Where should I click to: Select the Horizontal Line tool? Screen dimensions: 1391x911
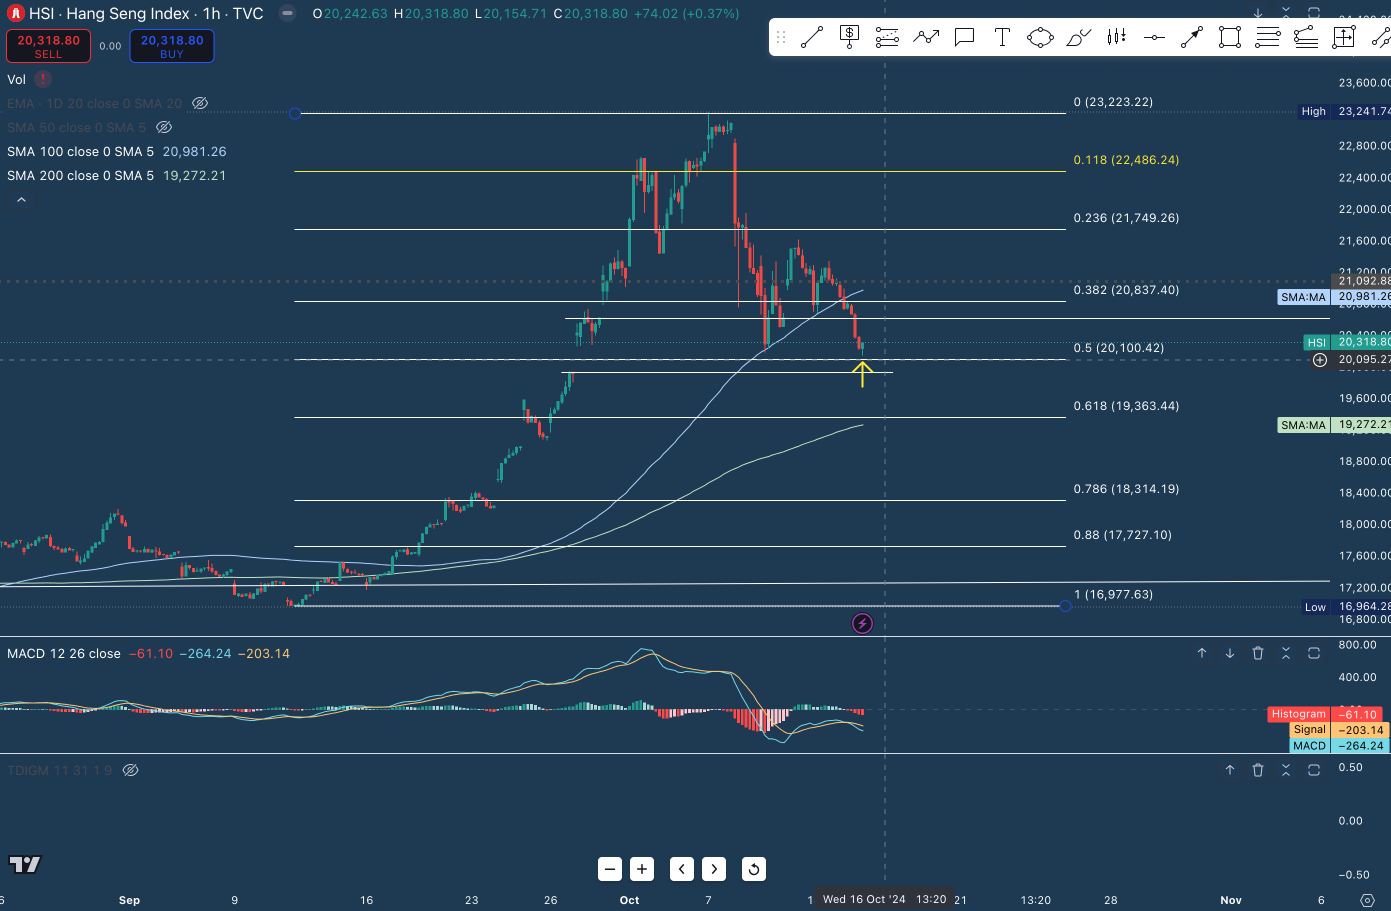(1154, 38)
